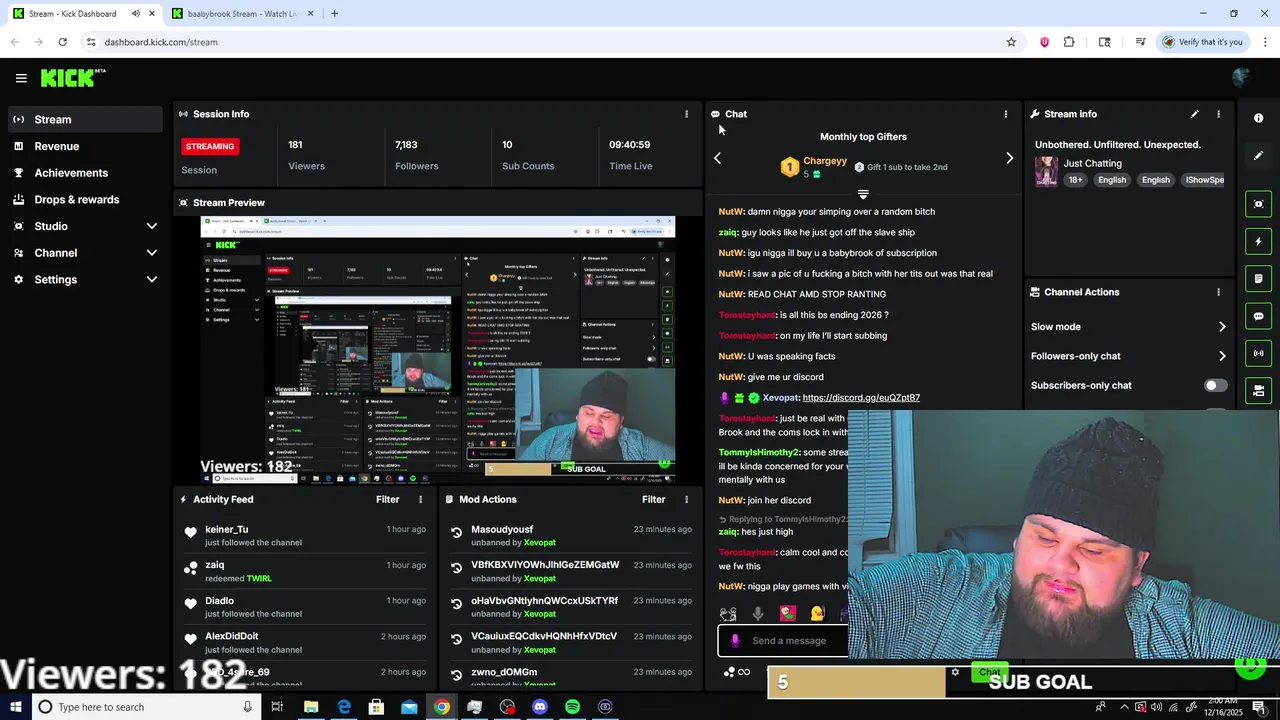Open Stream info panel options menu
Screen dimensions: 1280x720
(1218, 114)
